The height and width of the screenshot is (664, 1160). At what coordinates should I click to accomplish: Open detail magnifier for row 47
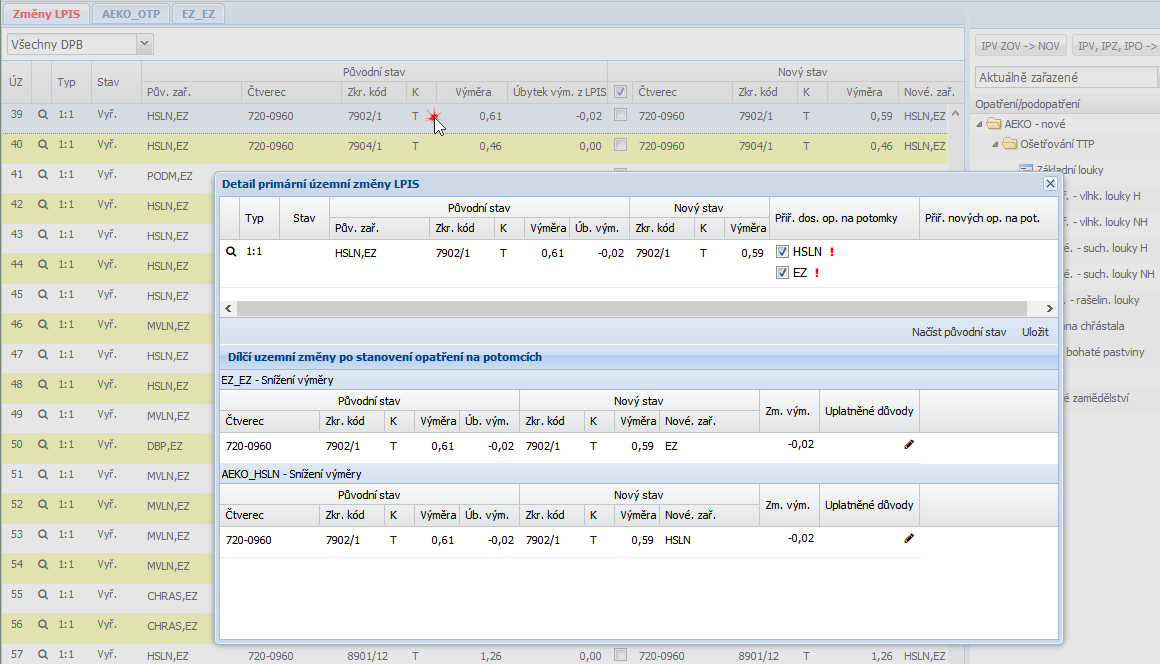click(43, 354)
